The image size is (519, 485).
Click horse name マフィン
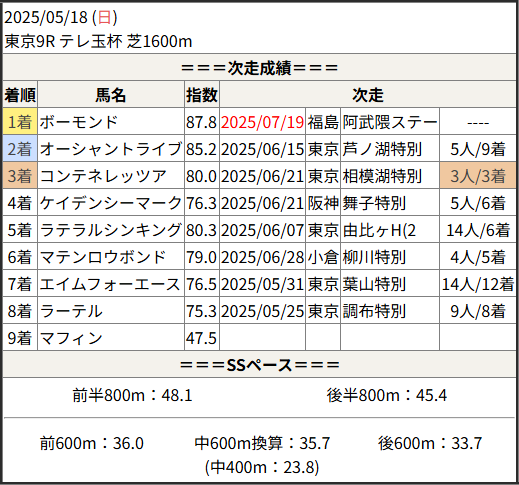point(71,338)
